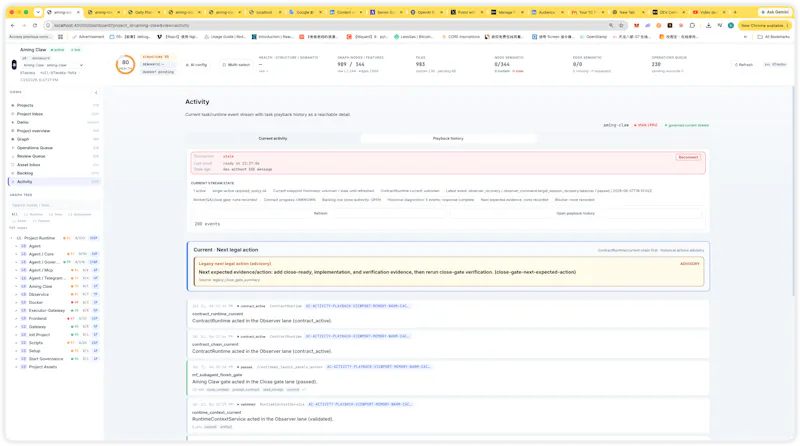Switch to localhost browser tab

264,12
